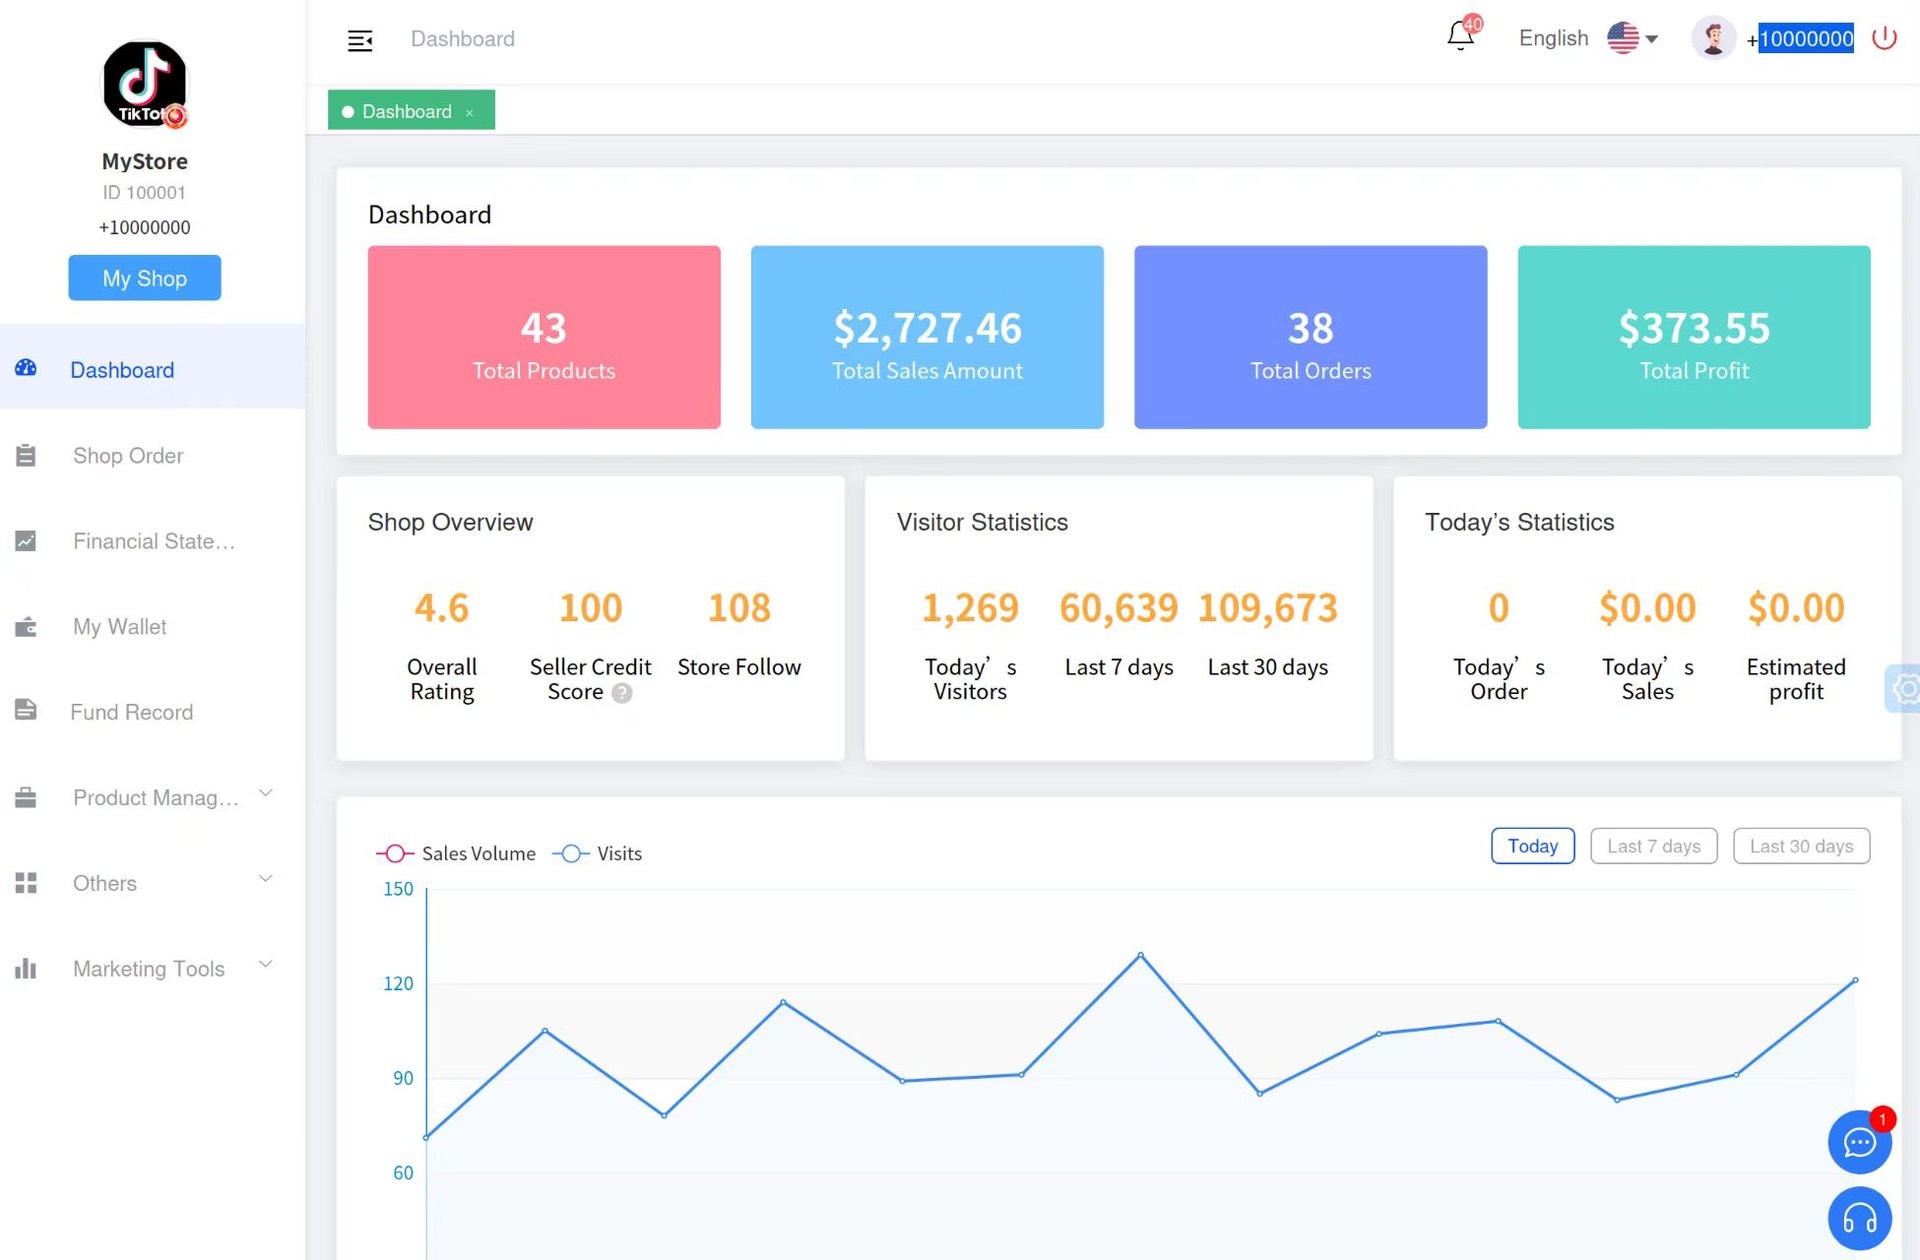Collapse sidebar using hamburger menu icon
Image resolution: width=1920 pixels, height=1260 pixels.
point(360,40)
